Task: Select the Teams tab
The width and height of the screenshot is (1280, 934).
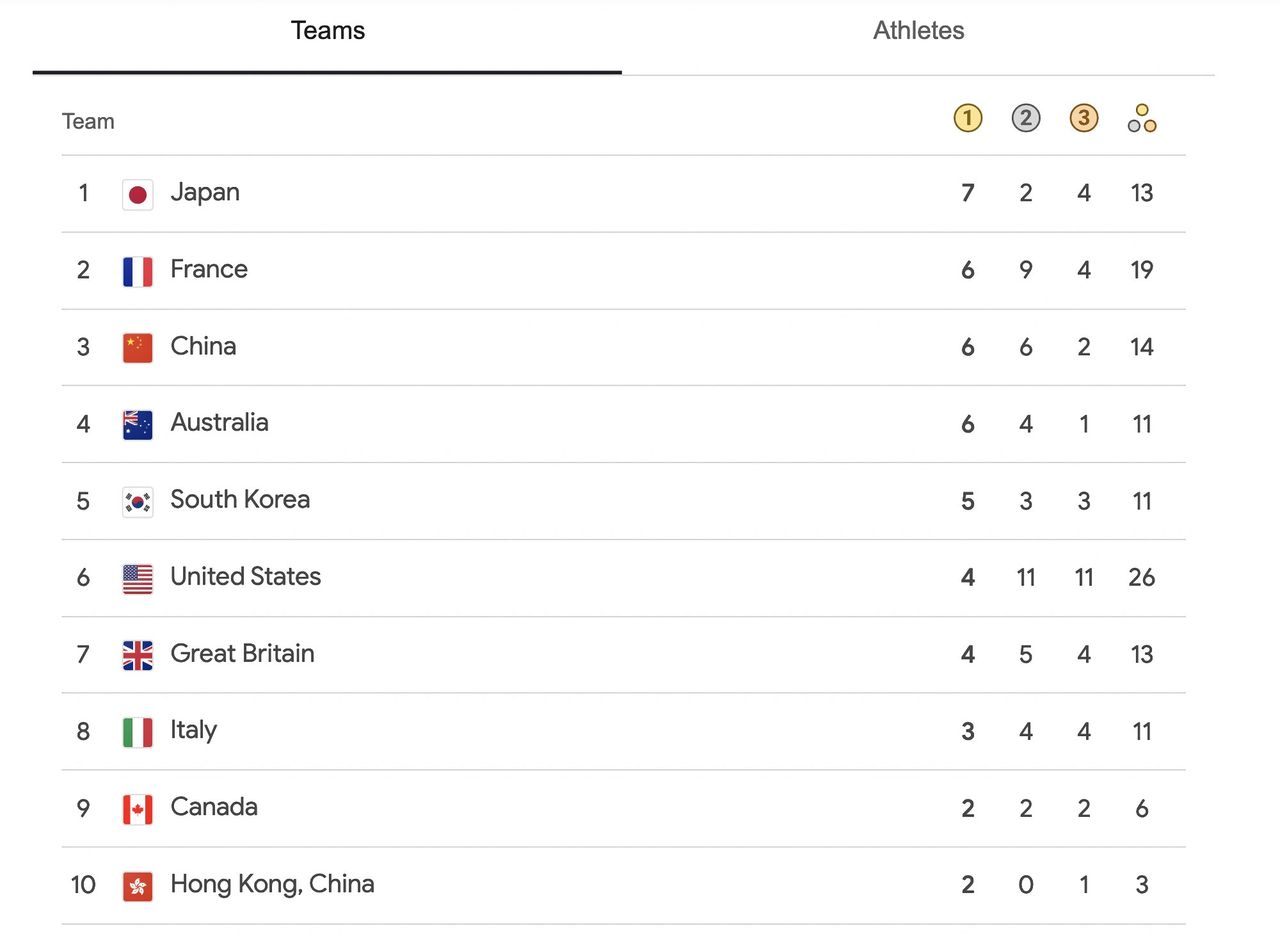Action: [x=327, y=30]
